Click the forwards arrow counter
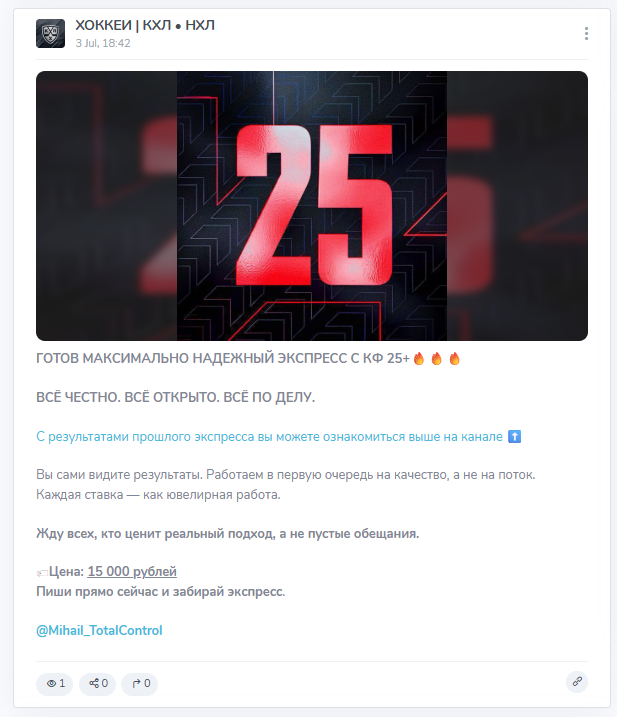Screen dimensions: 617x717 point(139,684)
